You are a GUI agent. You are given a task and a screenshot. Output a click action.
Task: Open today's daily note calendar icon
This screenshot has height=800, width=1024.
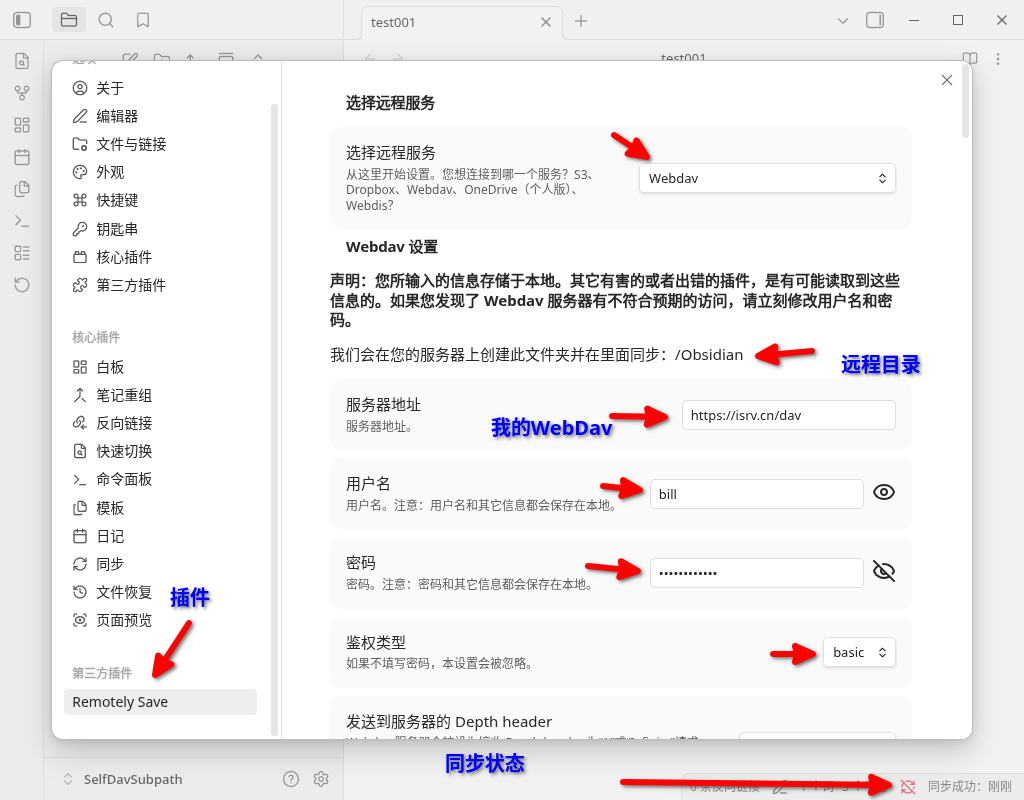point(22,157)
